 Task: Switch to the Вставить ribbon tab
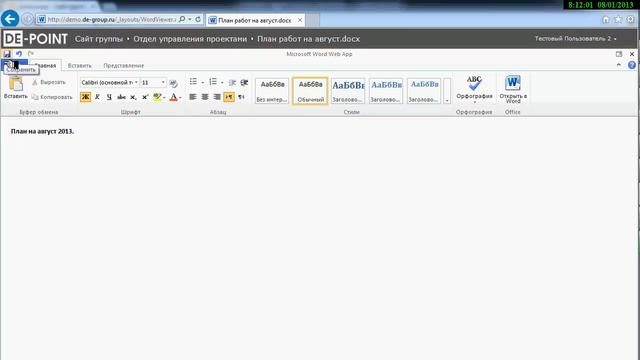(80, 65)
